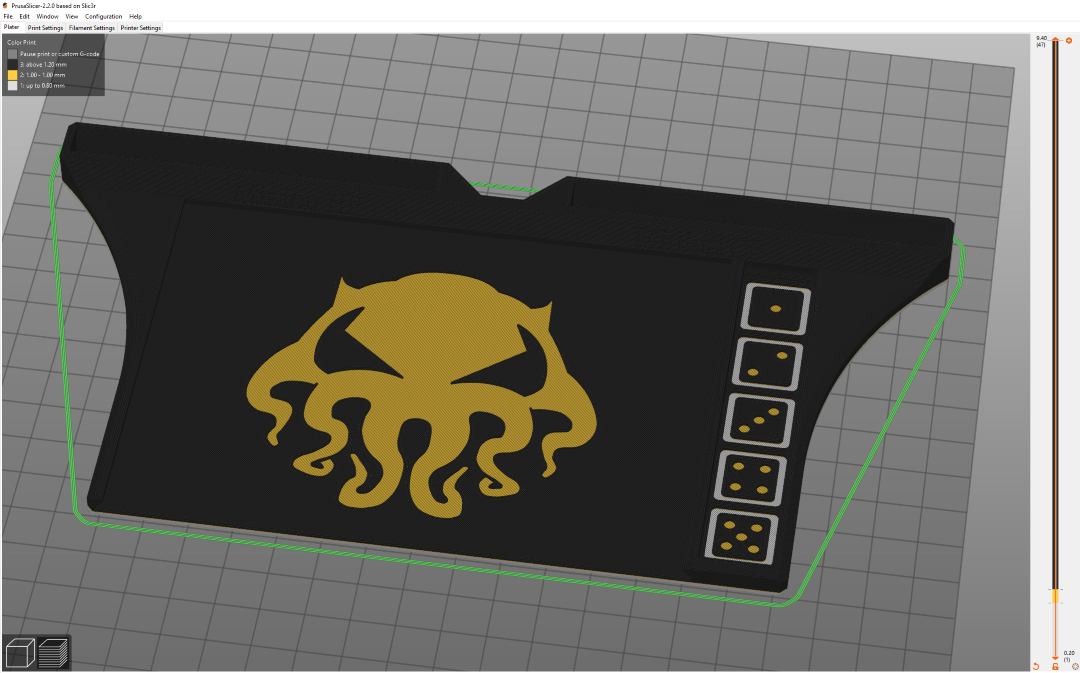Click the yellow segment on the layer slider
Viewport: 1080px width, 673px height.
tap(1055, 597)
